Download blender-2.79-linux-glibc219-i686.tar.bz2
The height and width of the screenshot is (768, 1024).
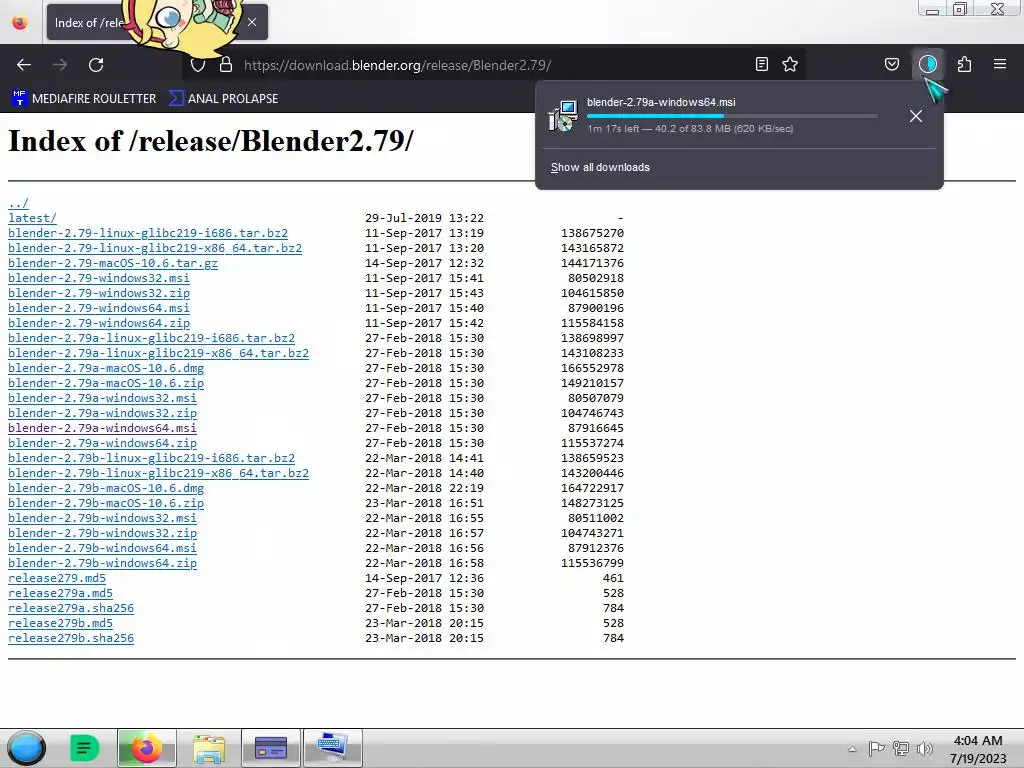(x=148, y=233)
